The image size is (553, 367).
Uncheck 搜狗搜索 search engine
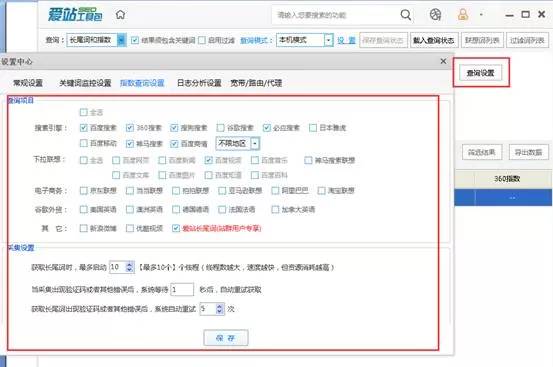[174, 128]
